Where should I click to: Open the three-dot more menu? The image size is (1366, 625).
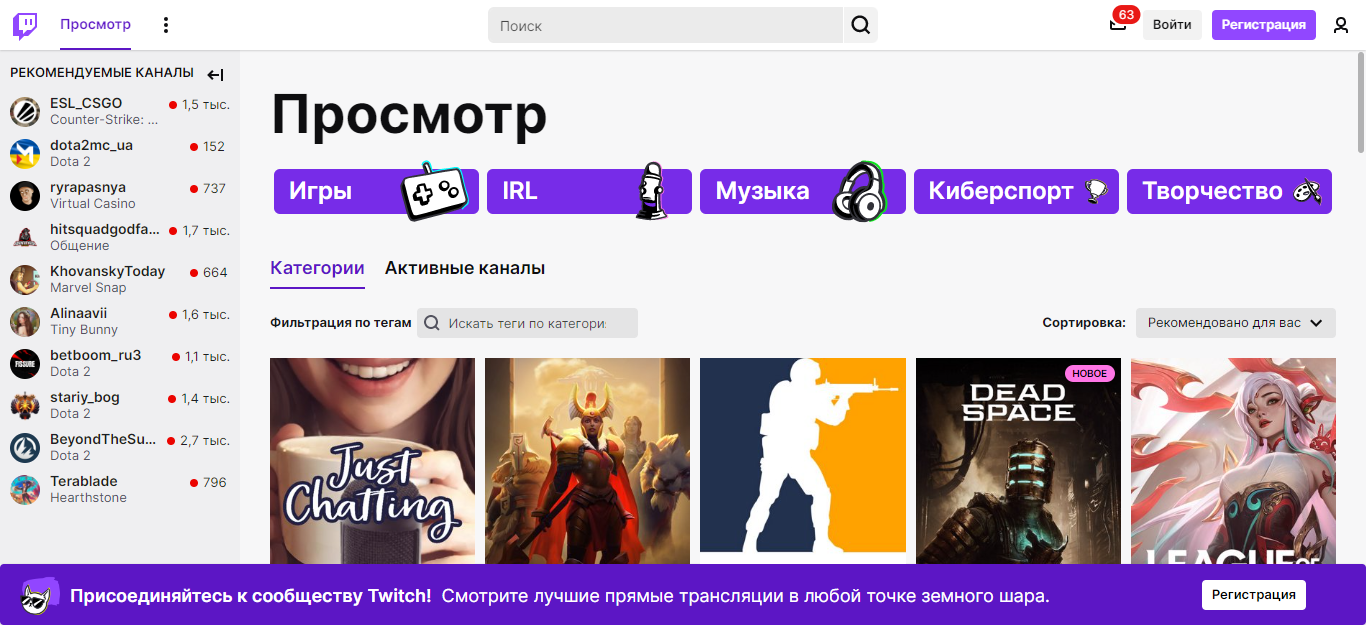click(166, 25)
